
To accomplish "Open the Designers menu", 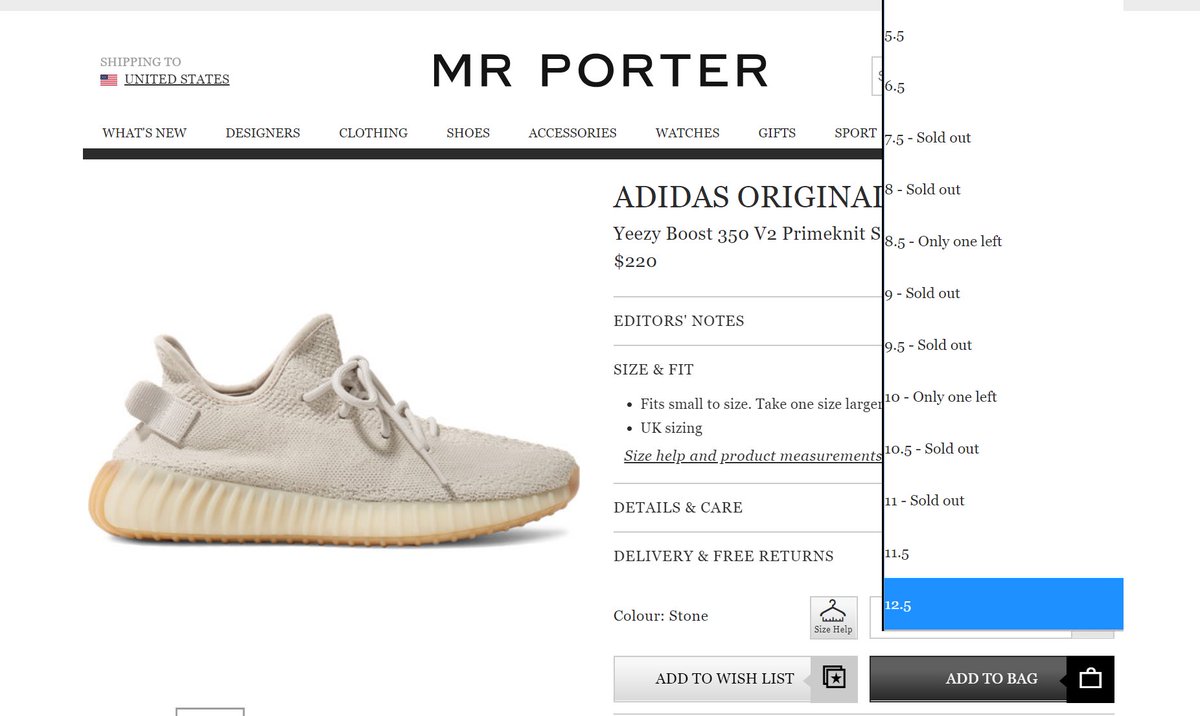I will click(263, 133).
